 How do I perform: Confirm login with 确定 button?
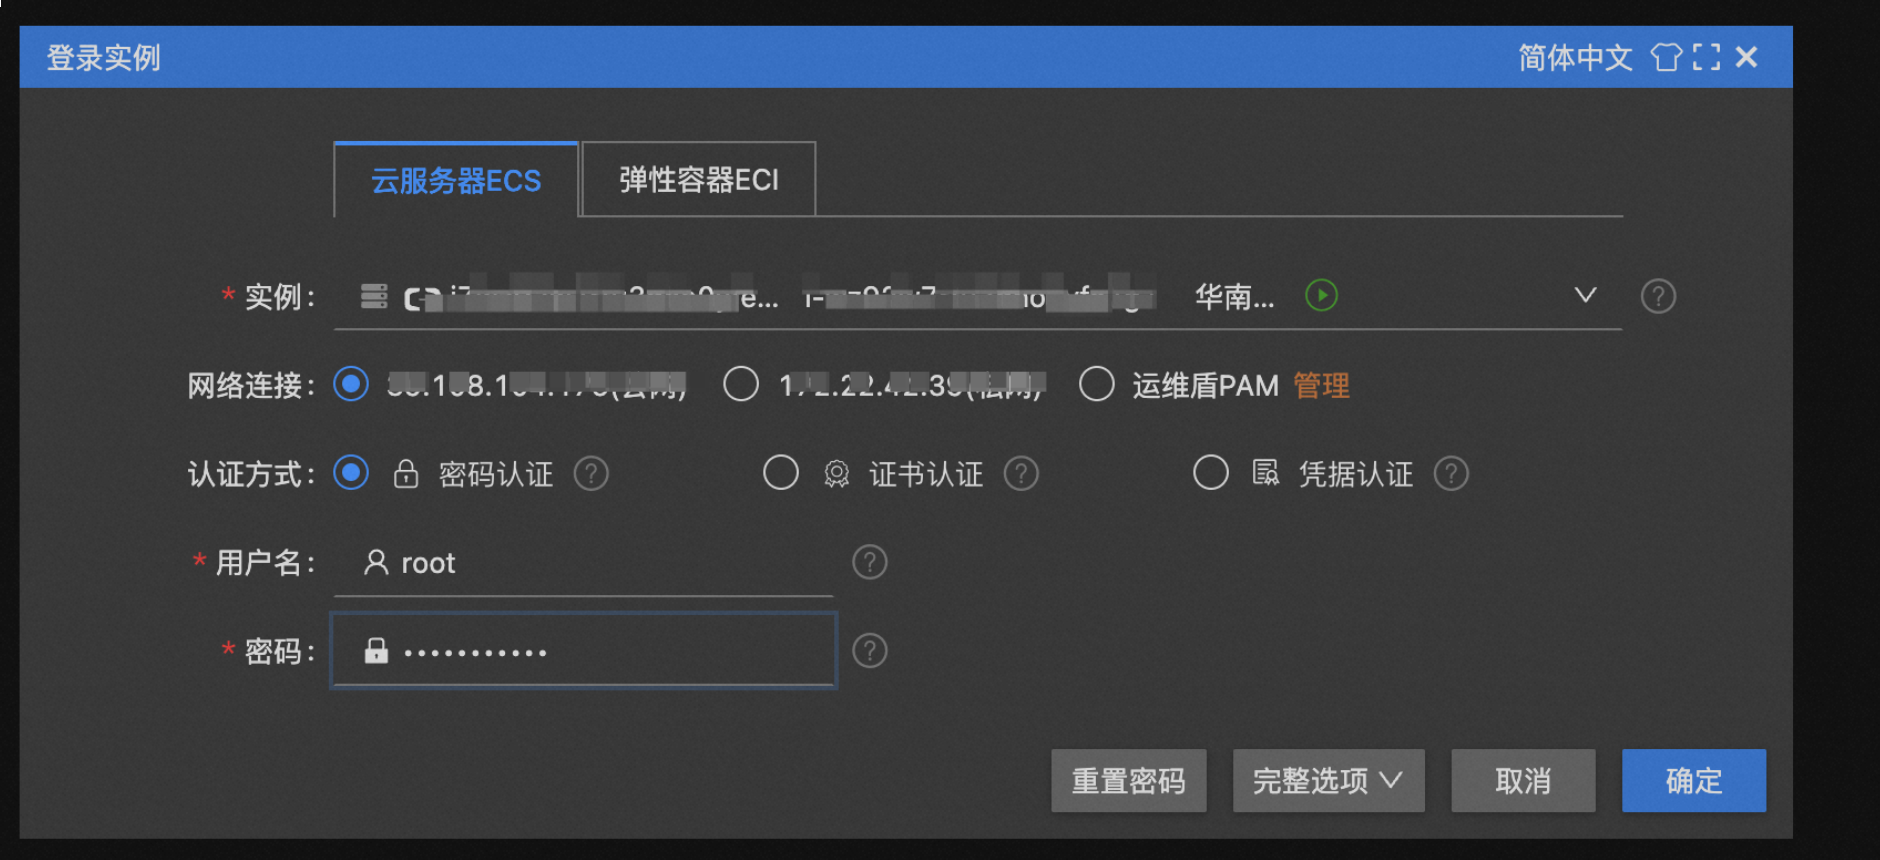(1694, 781)
